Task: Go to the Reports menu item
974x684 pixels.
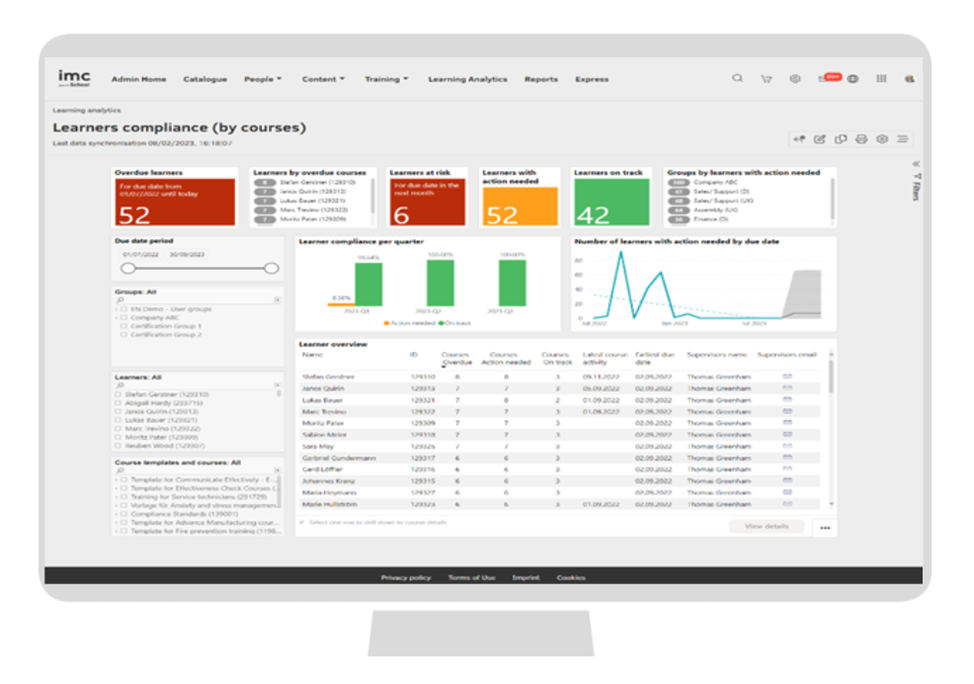Action: [541, 79]
